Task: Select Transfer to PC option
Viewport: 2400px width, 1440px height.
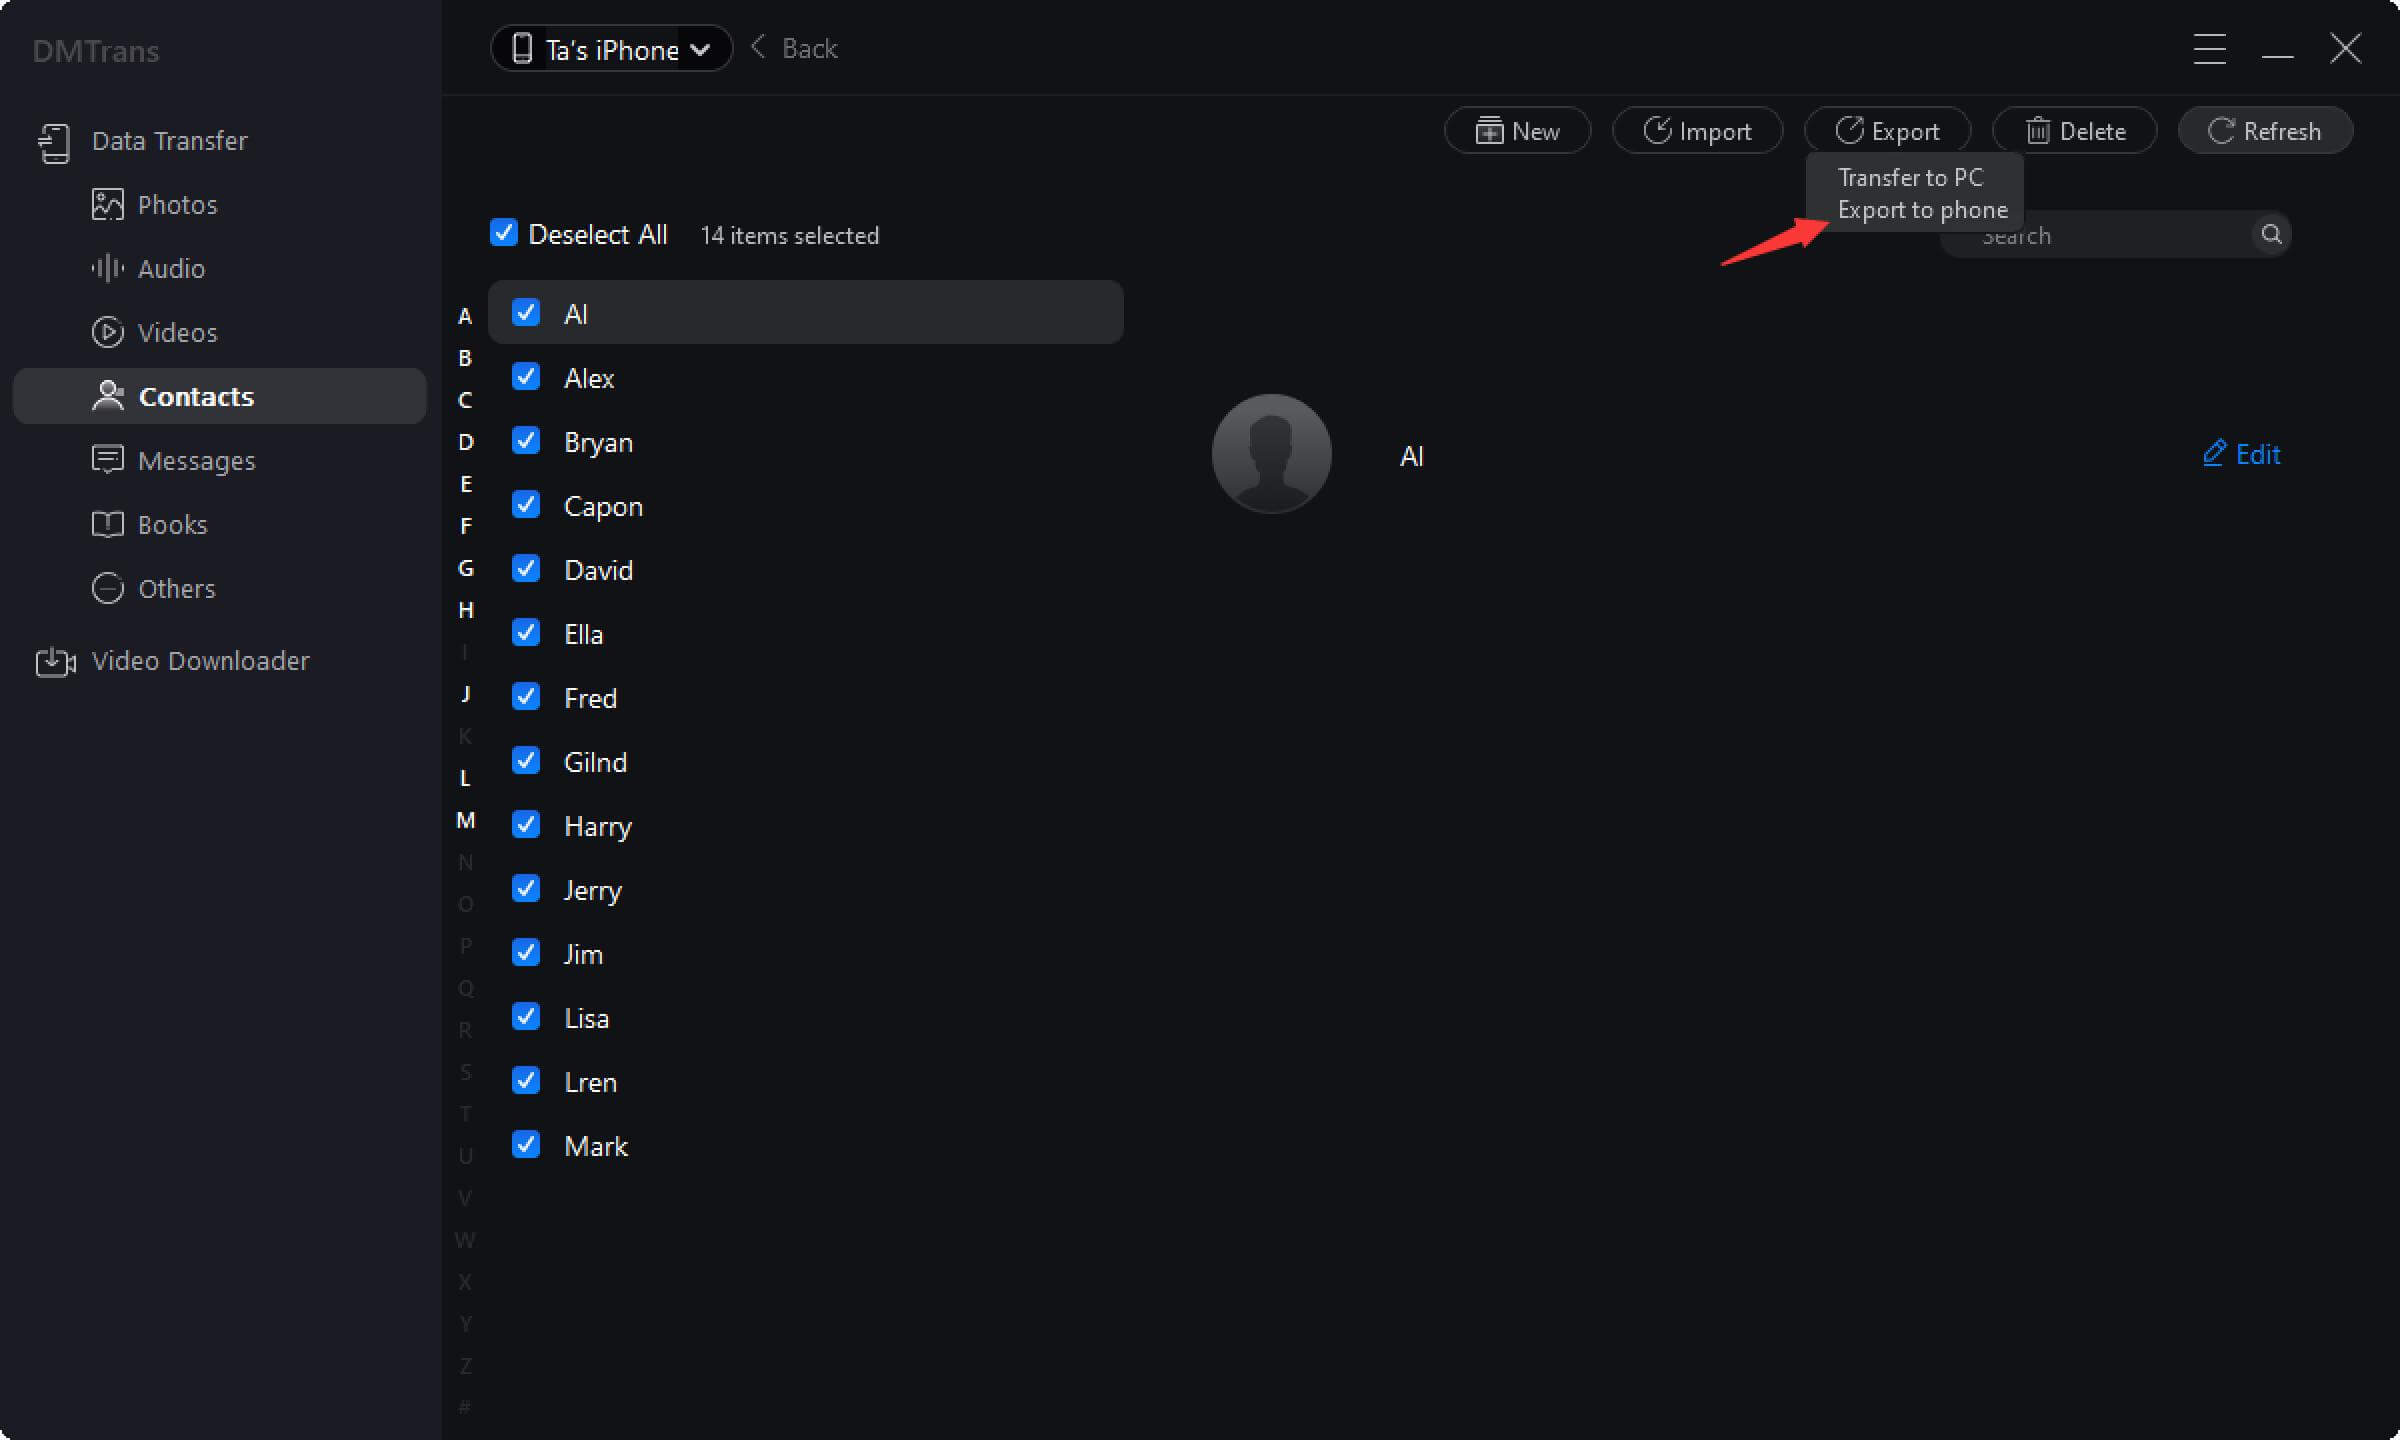Action: pos(1910,177)
